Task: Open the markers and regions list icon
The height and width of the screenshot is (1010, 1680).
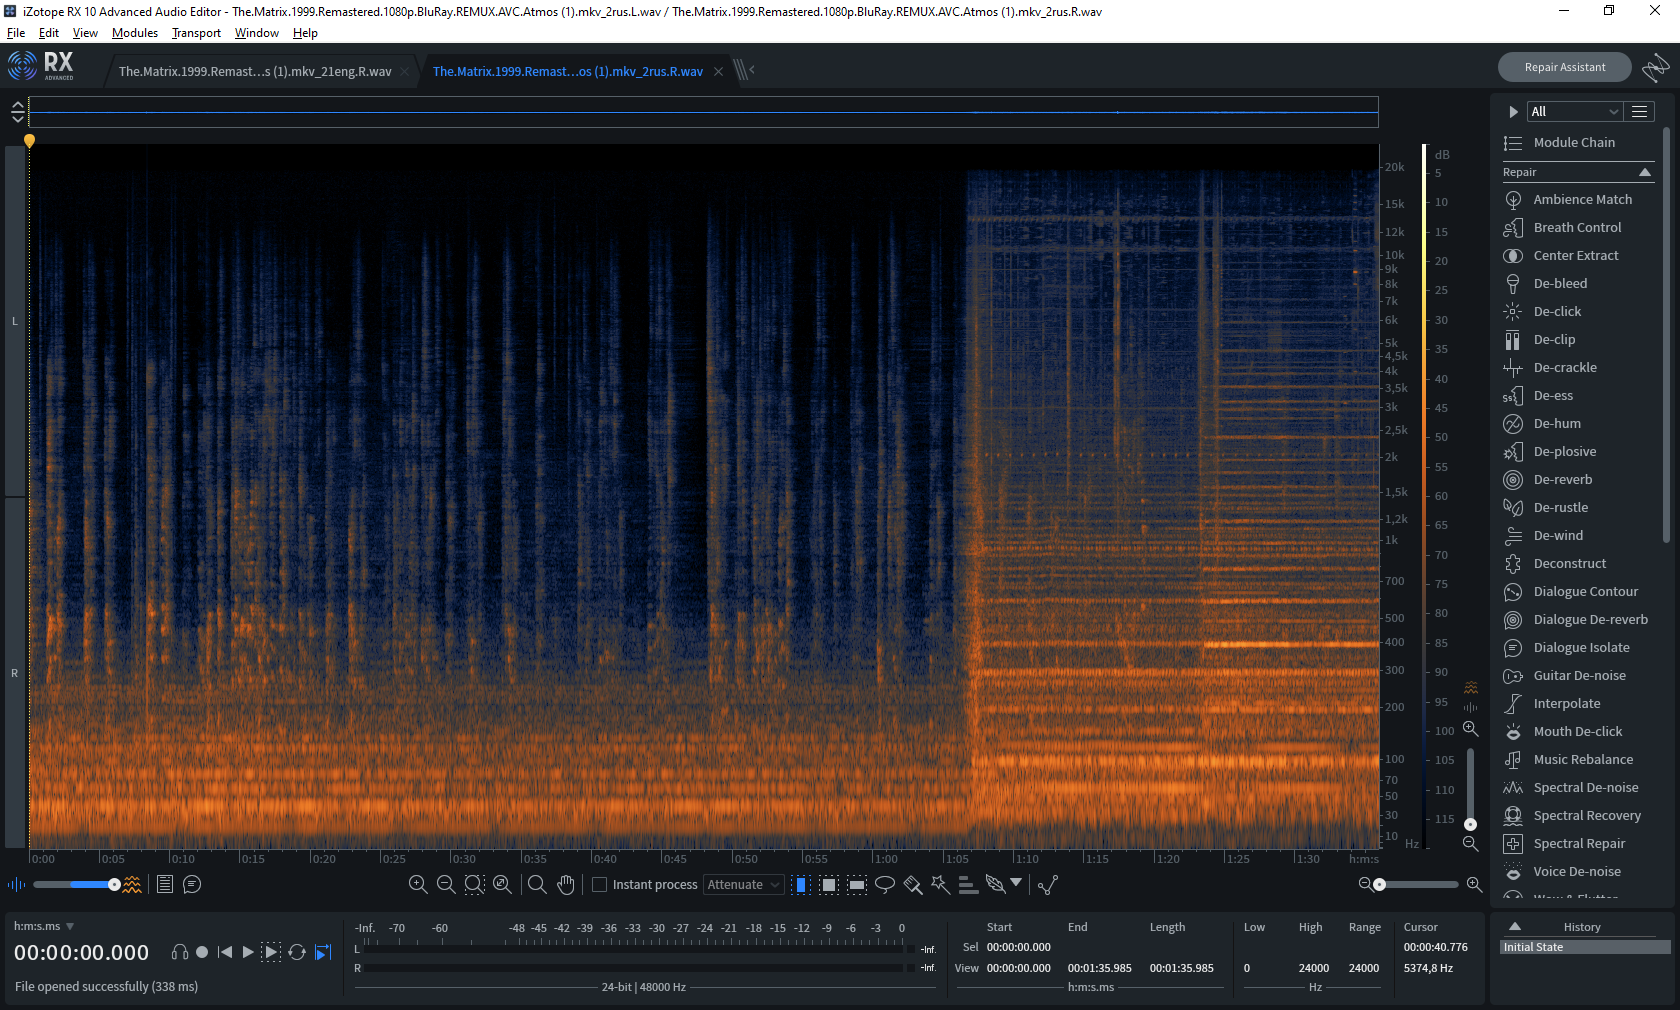Action: [165, 885]
